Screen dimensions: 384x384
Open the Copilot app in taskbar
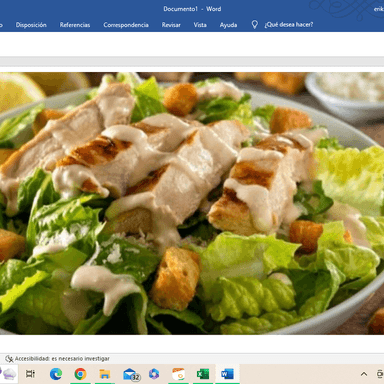click(x=154, y=374)
